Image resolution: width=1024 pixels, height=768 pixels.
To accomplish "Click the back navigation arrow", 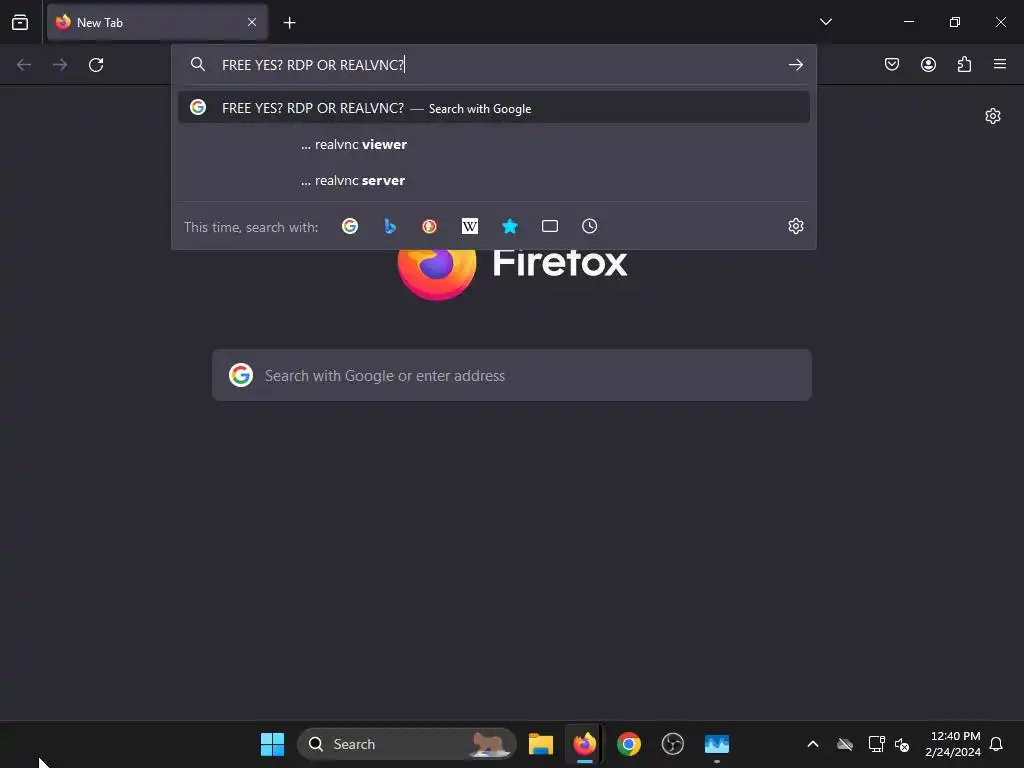I will [x=24, y=65].
